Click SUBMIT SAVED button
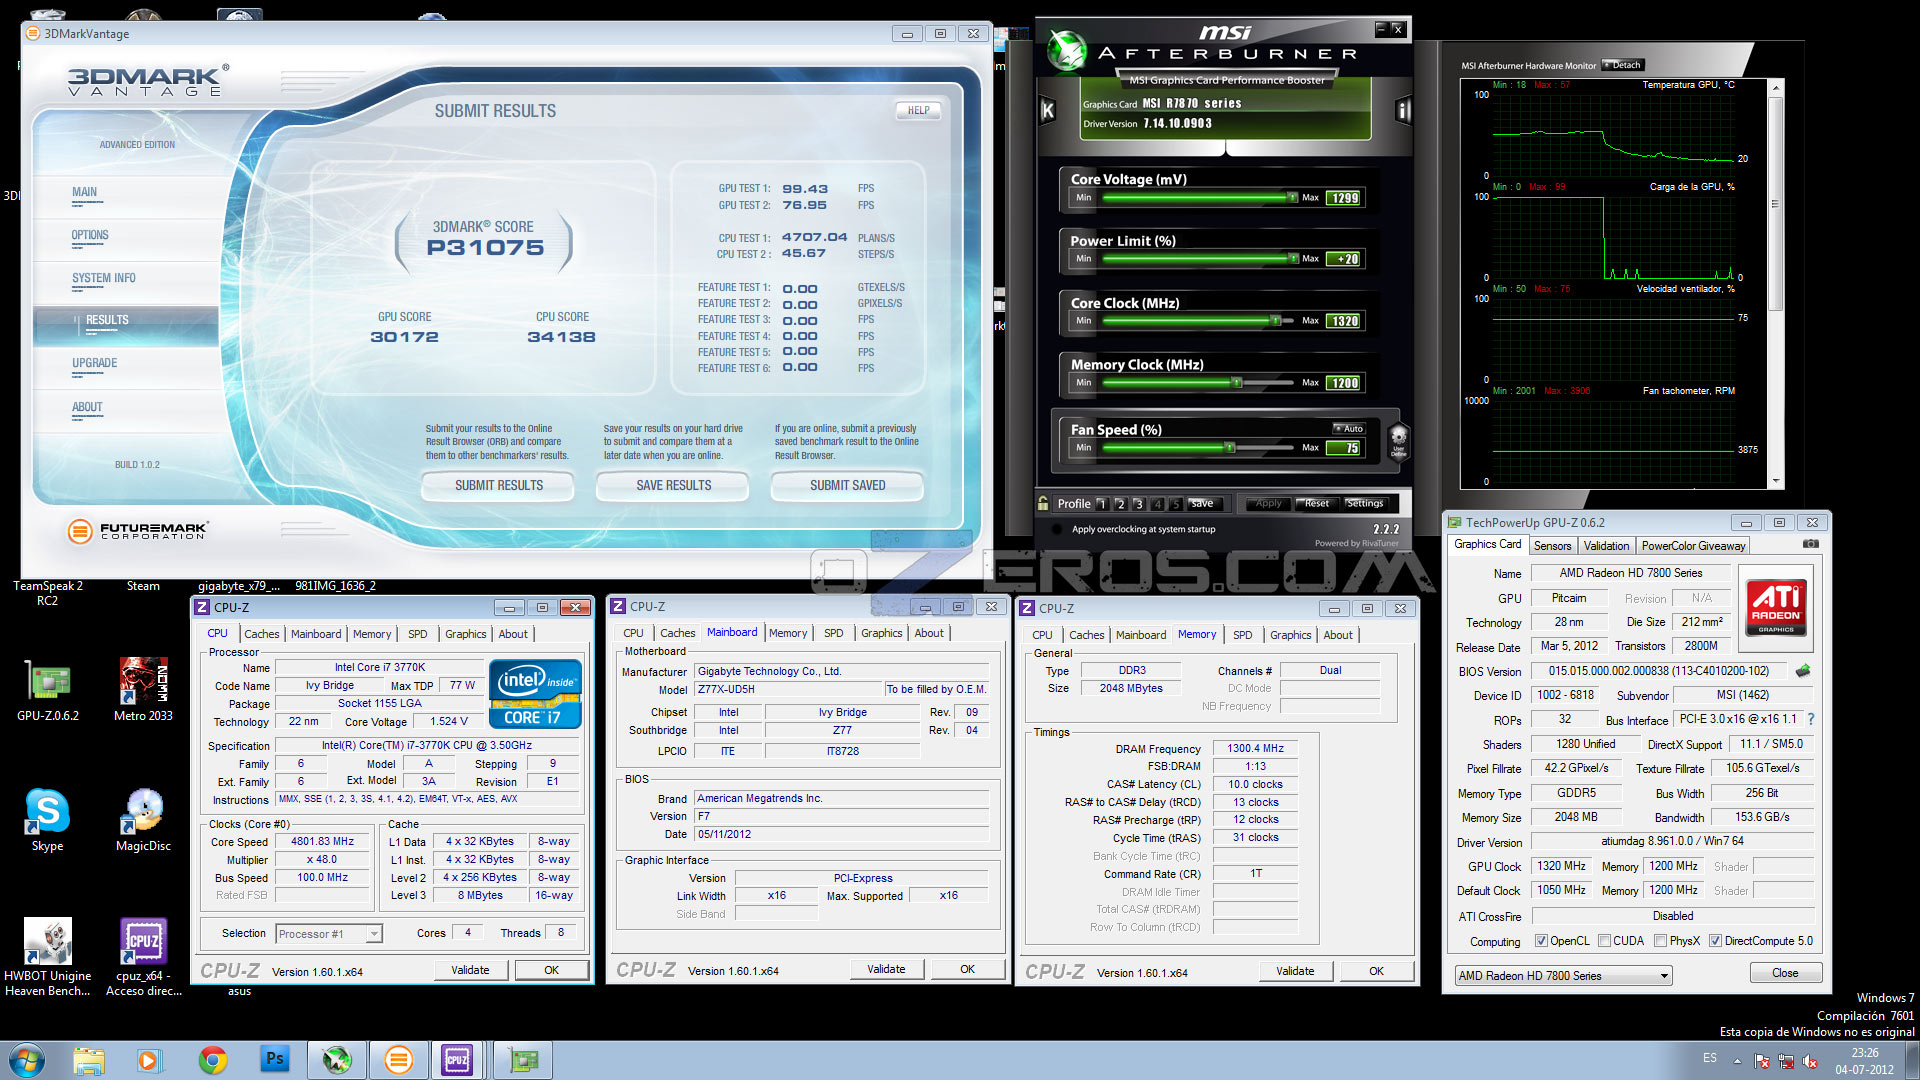The image size is (1920, 1080). (847, 485)
